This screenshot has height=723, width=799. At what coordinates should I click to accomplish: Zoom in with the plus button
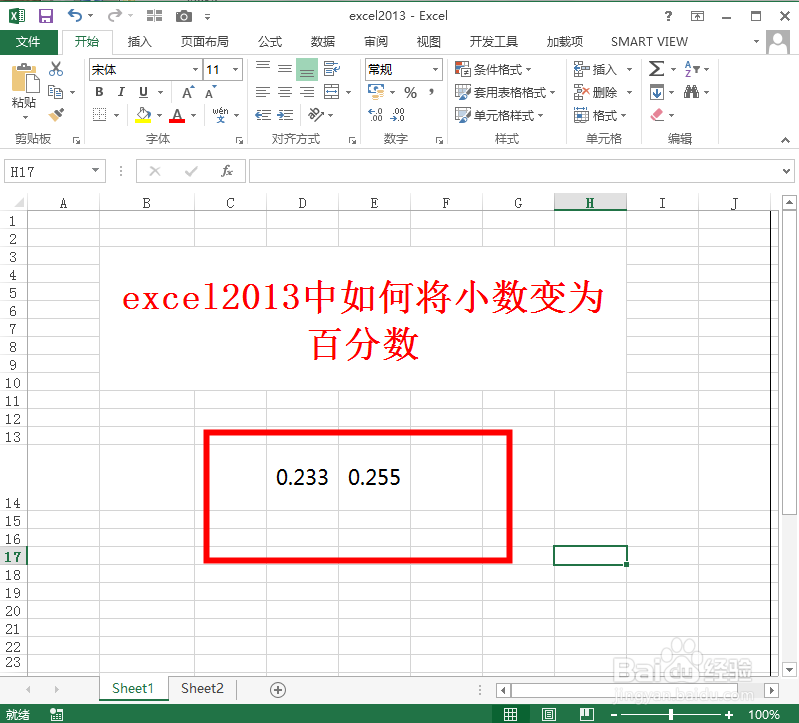729,715
